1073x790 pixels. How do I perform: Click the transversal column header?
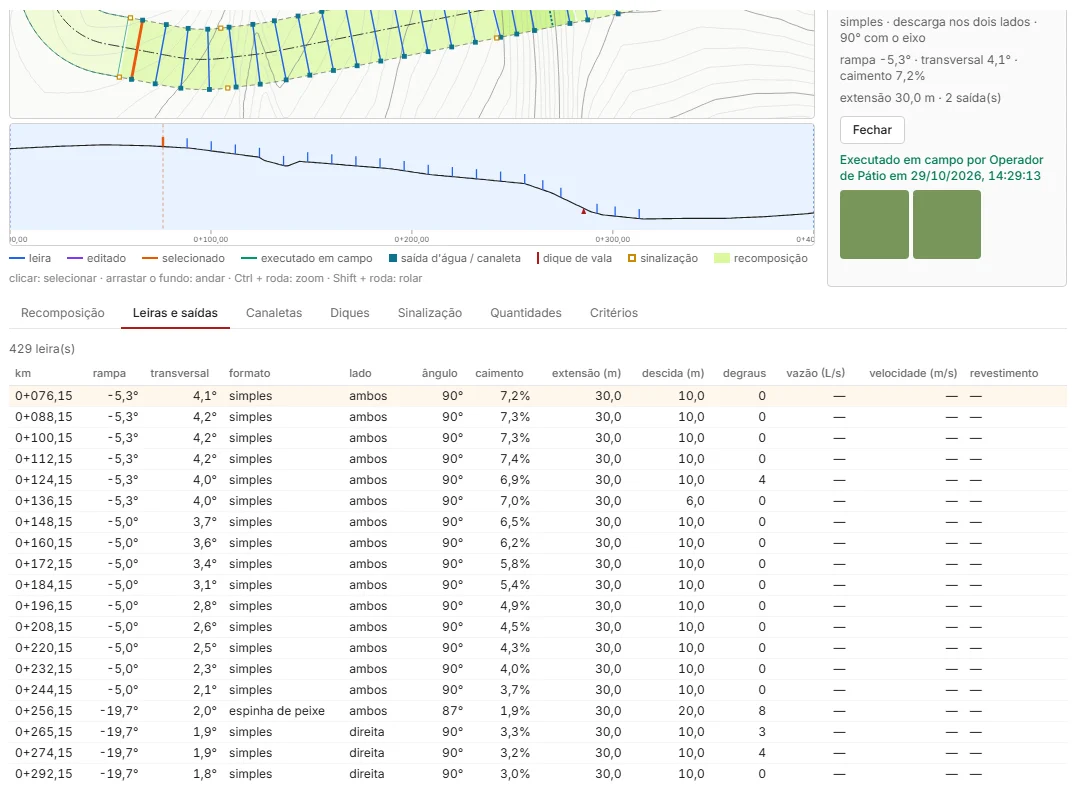coord(179,373)
